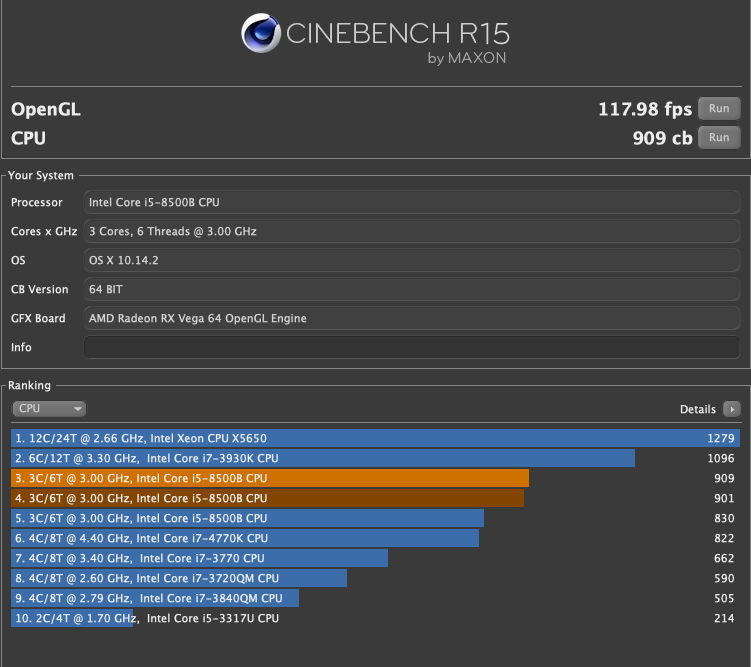Click the empty Info input field

click(411, 347)
